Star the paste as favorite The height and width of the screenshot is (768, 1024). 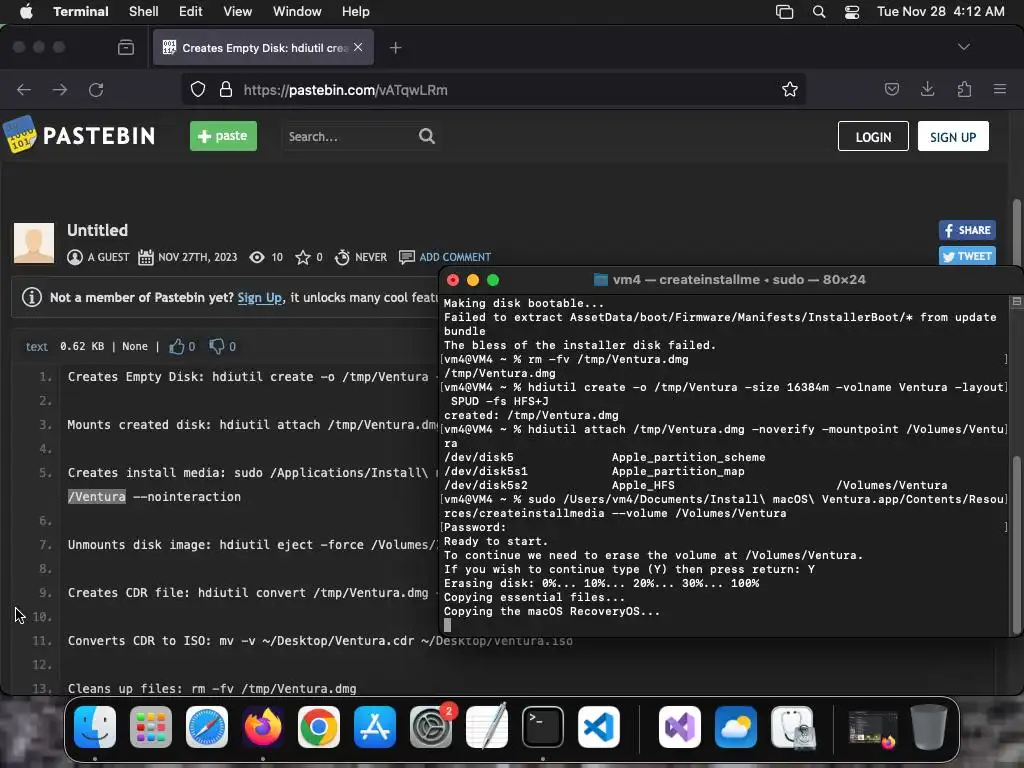(302, 257)
